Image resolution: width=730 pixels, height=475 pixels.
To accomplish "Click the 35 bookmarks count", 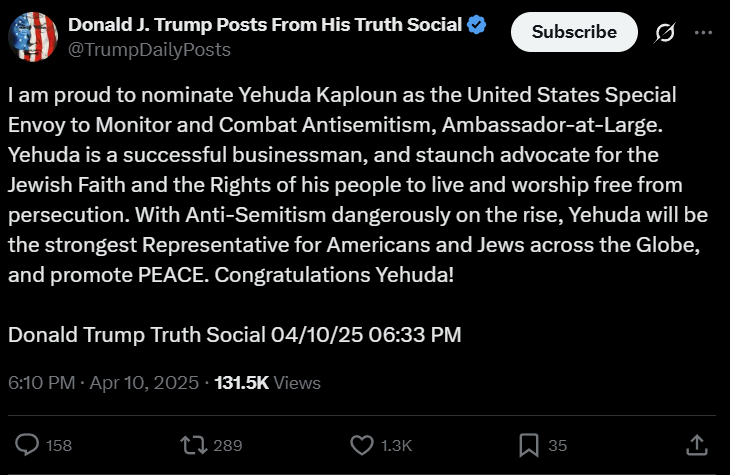I will click(558, 445).
